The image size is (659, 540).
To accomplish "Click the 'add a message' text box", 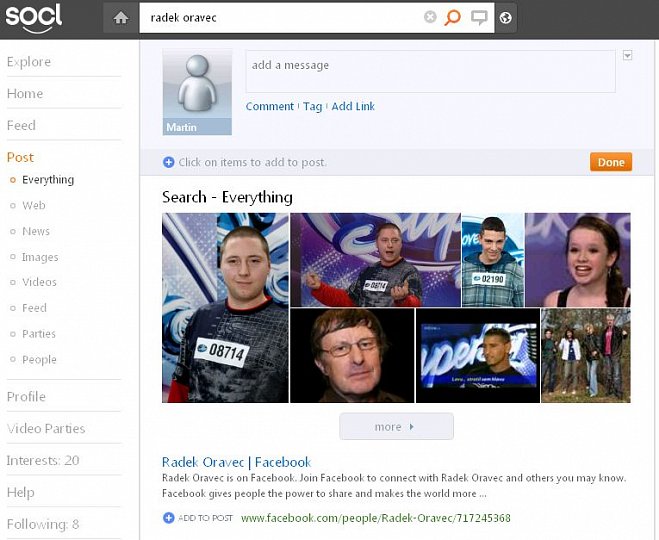I will [x=430, y=71].
